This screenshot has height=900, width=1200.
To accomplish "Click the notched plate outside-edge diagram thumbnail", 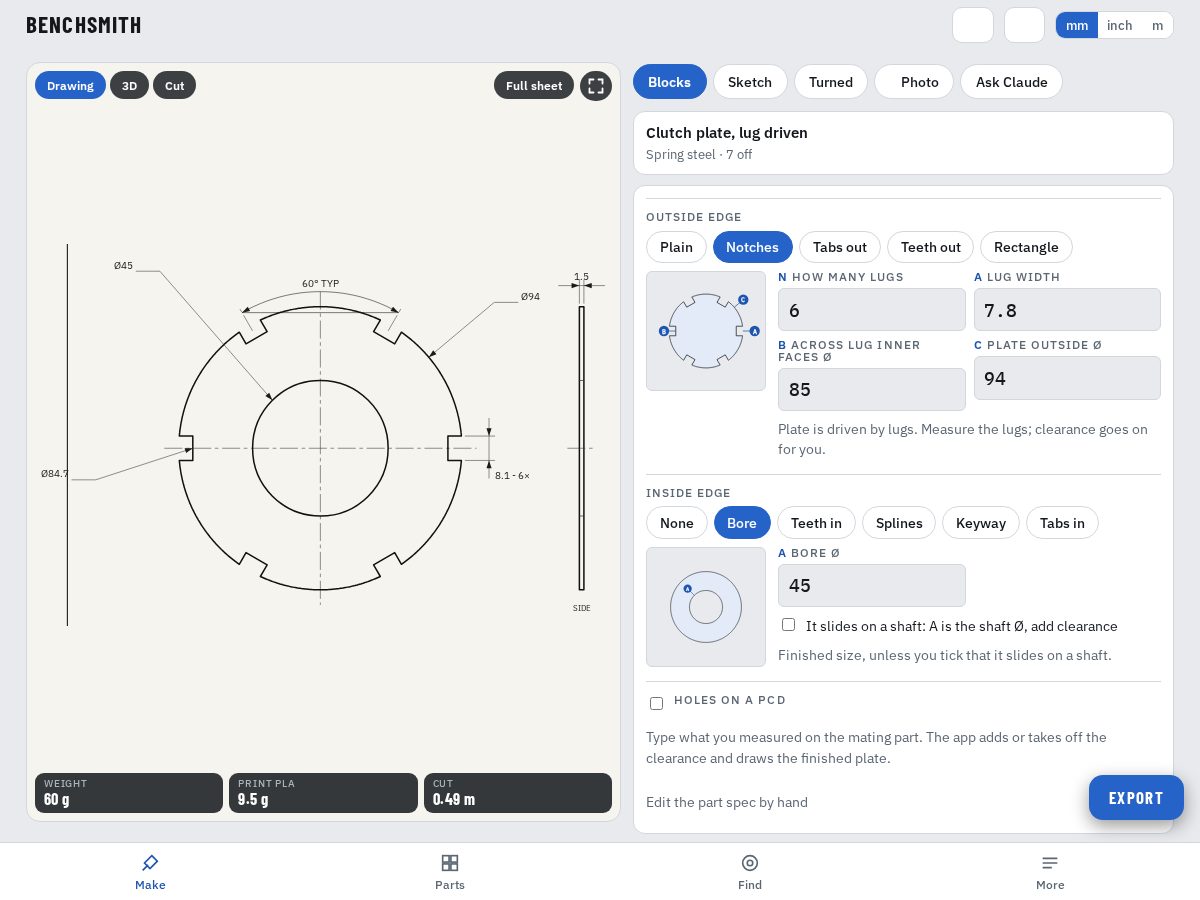I will (706, 331).
